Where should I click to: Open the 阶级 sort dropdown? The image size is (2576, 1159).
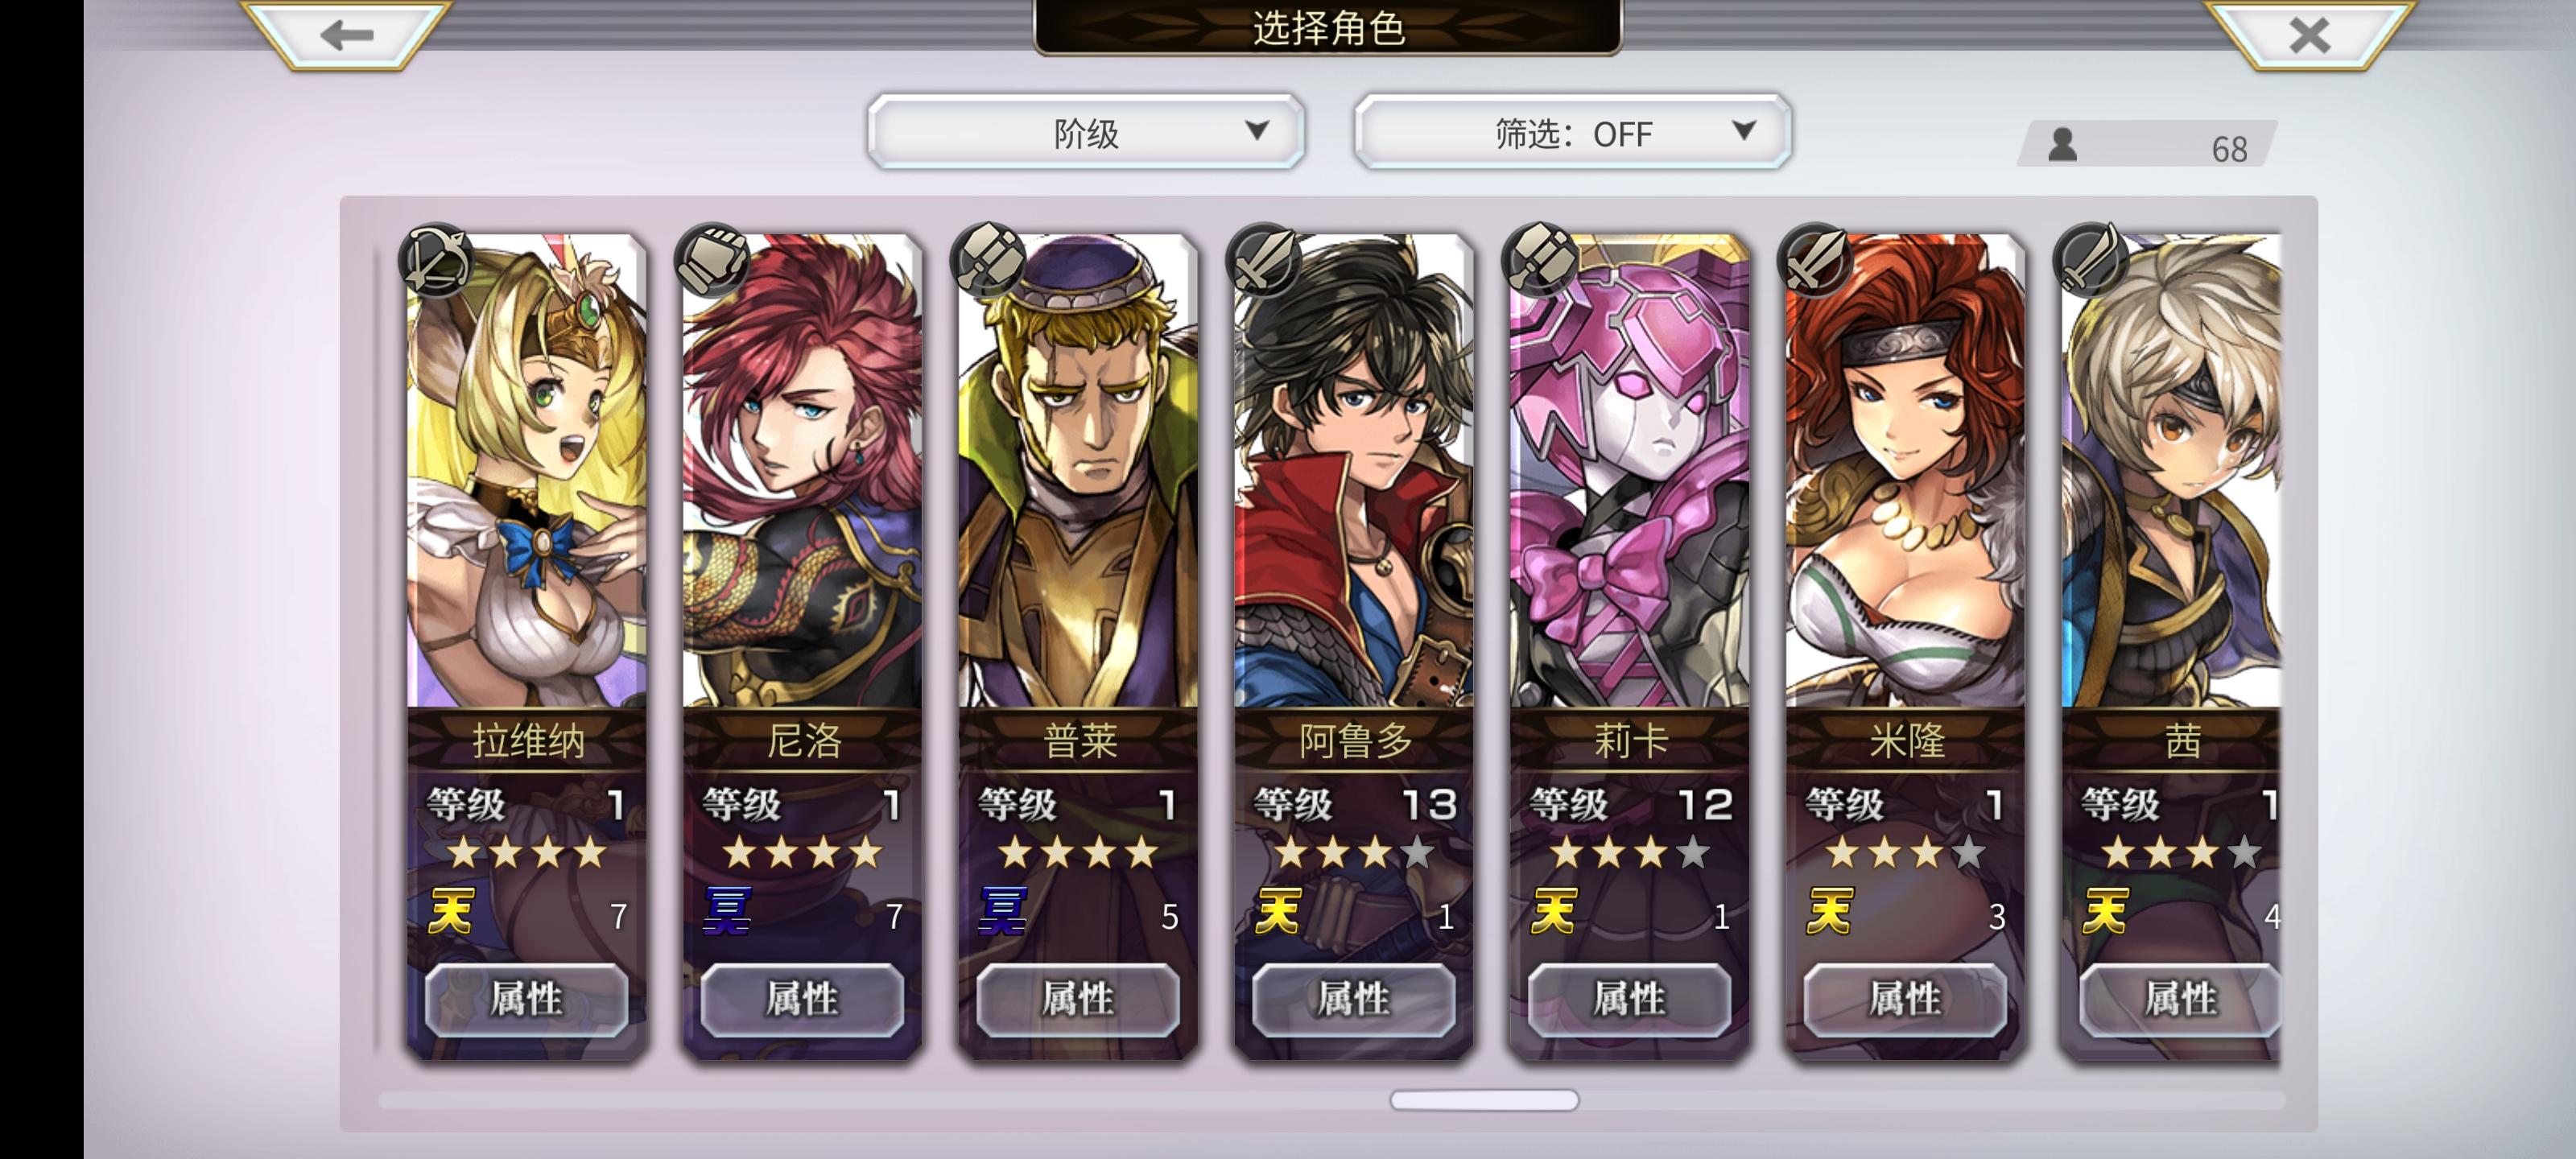click(1086, 132)
